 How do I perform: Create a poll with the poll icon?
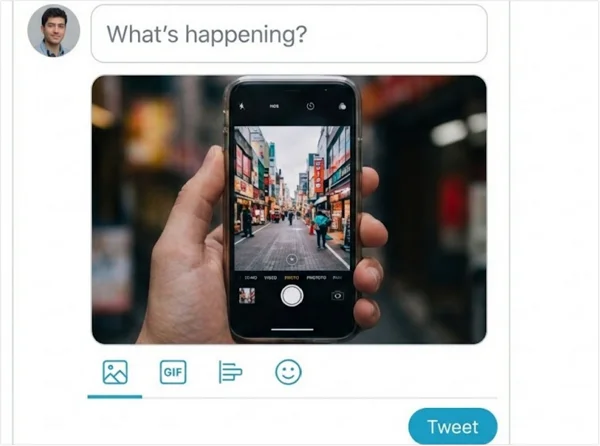(230, 372)
